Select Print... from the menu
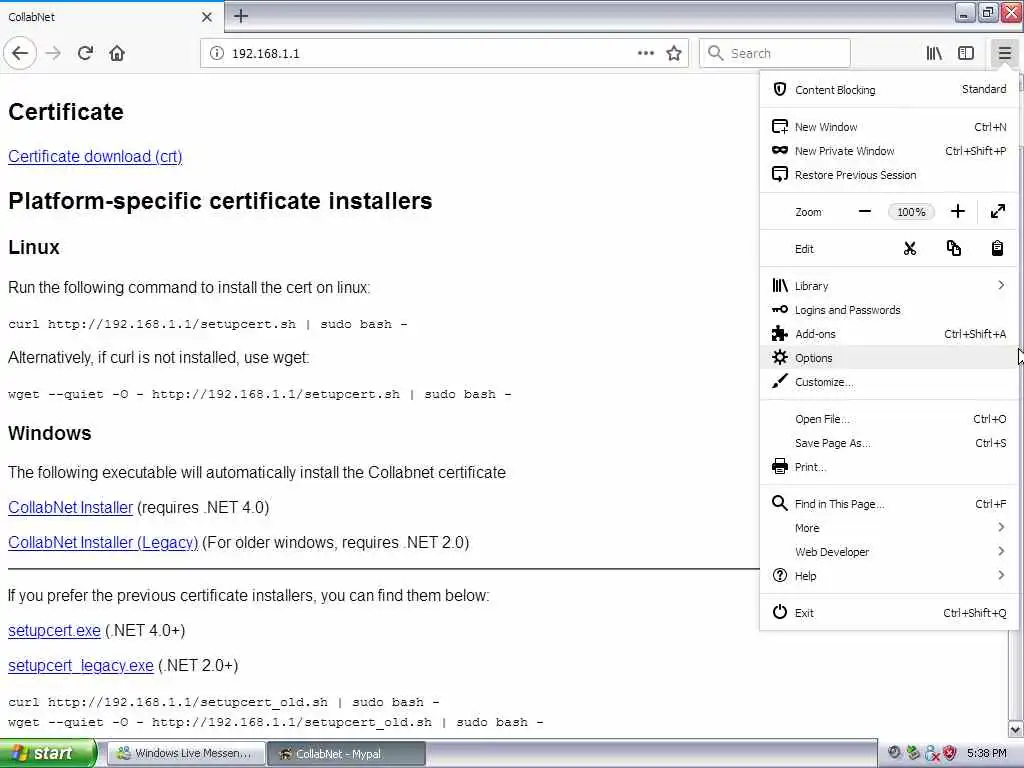 (889, 467)
